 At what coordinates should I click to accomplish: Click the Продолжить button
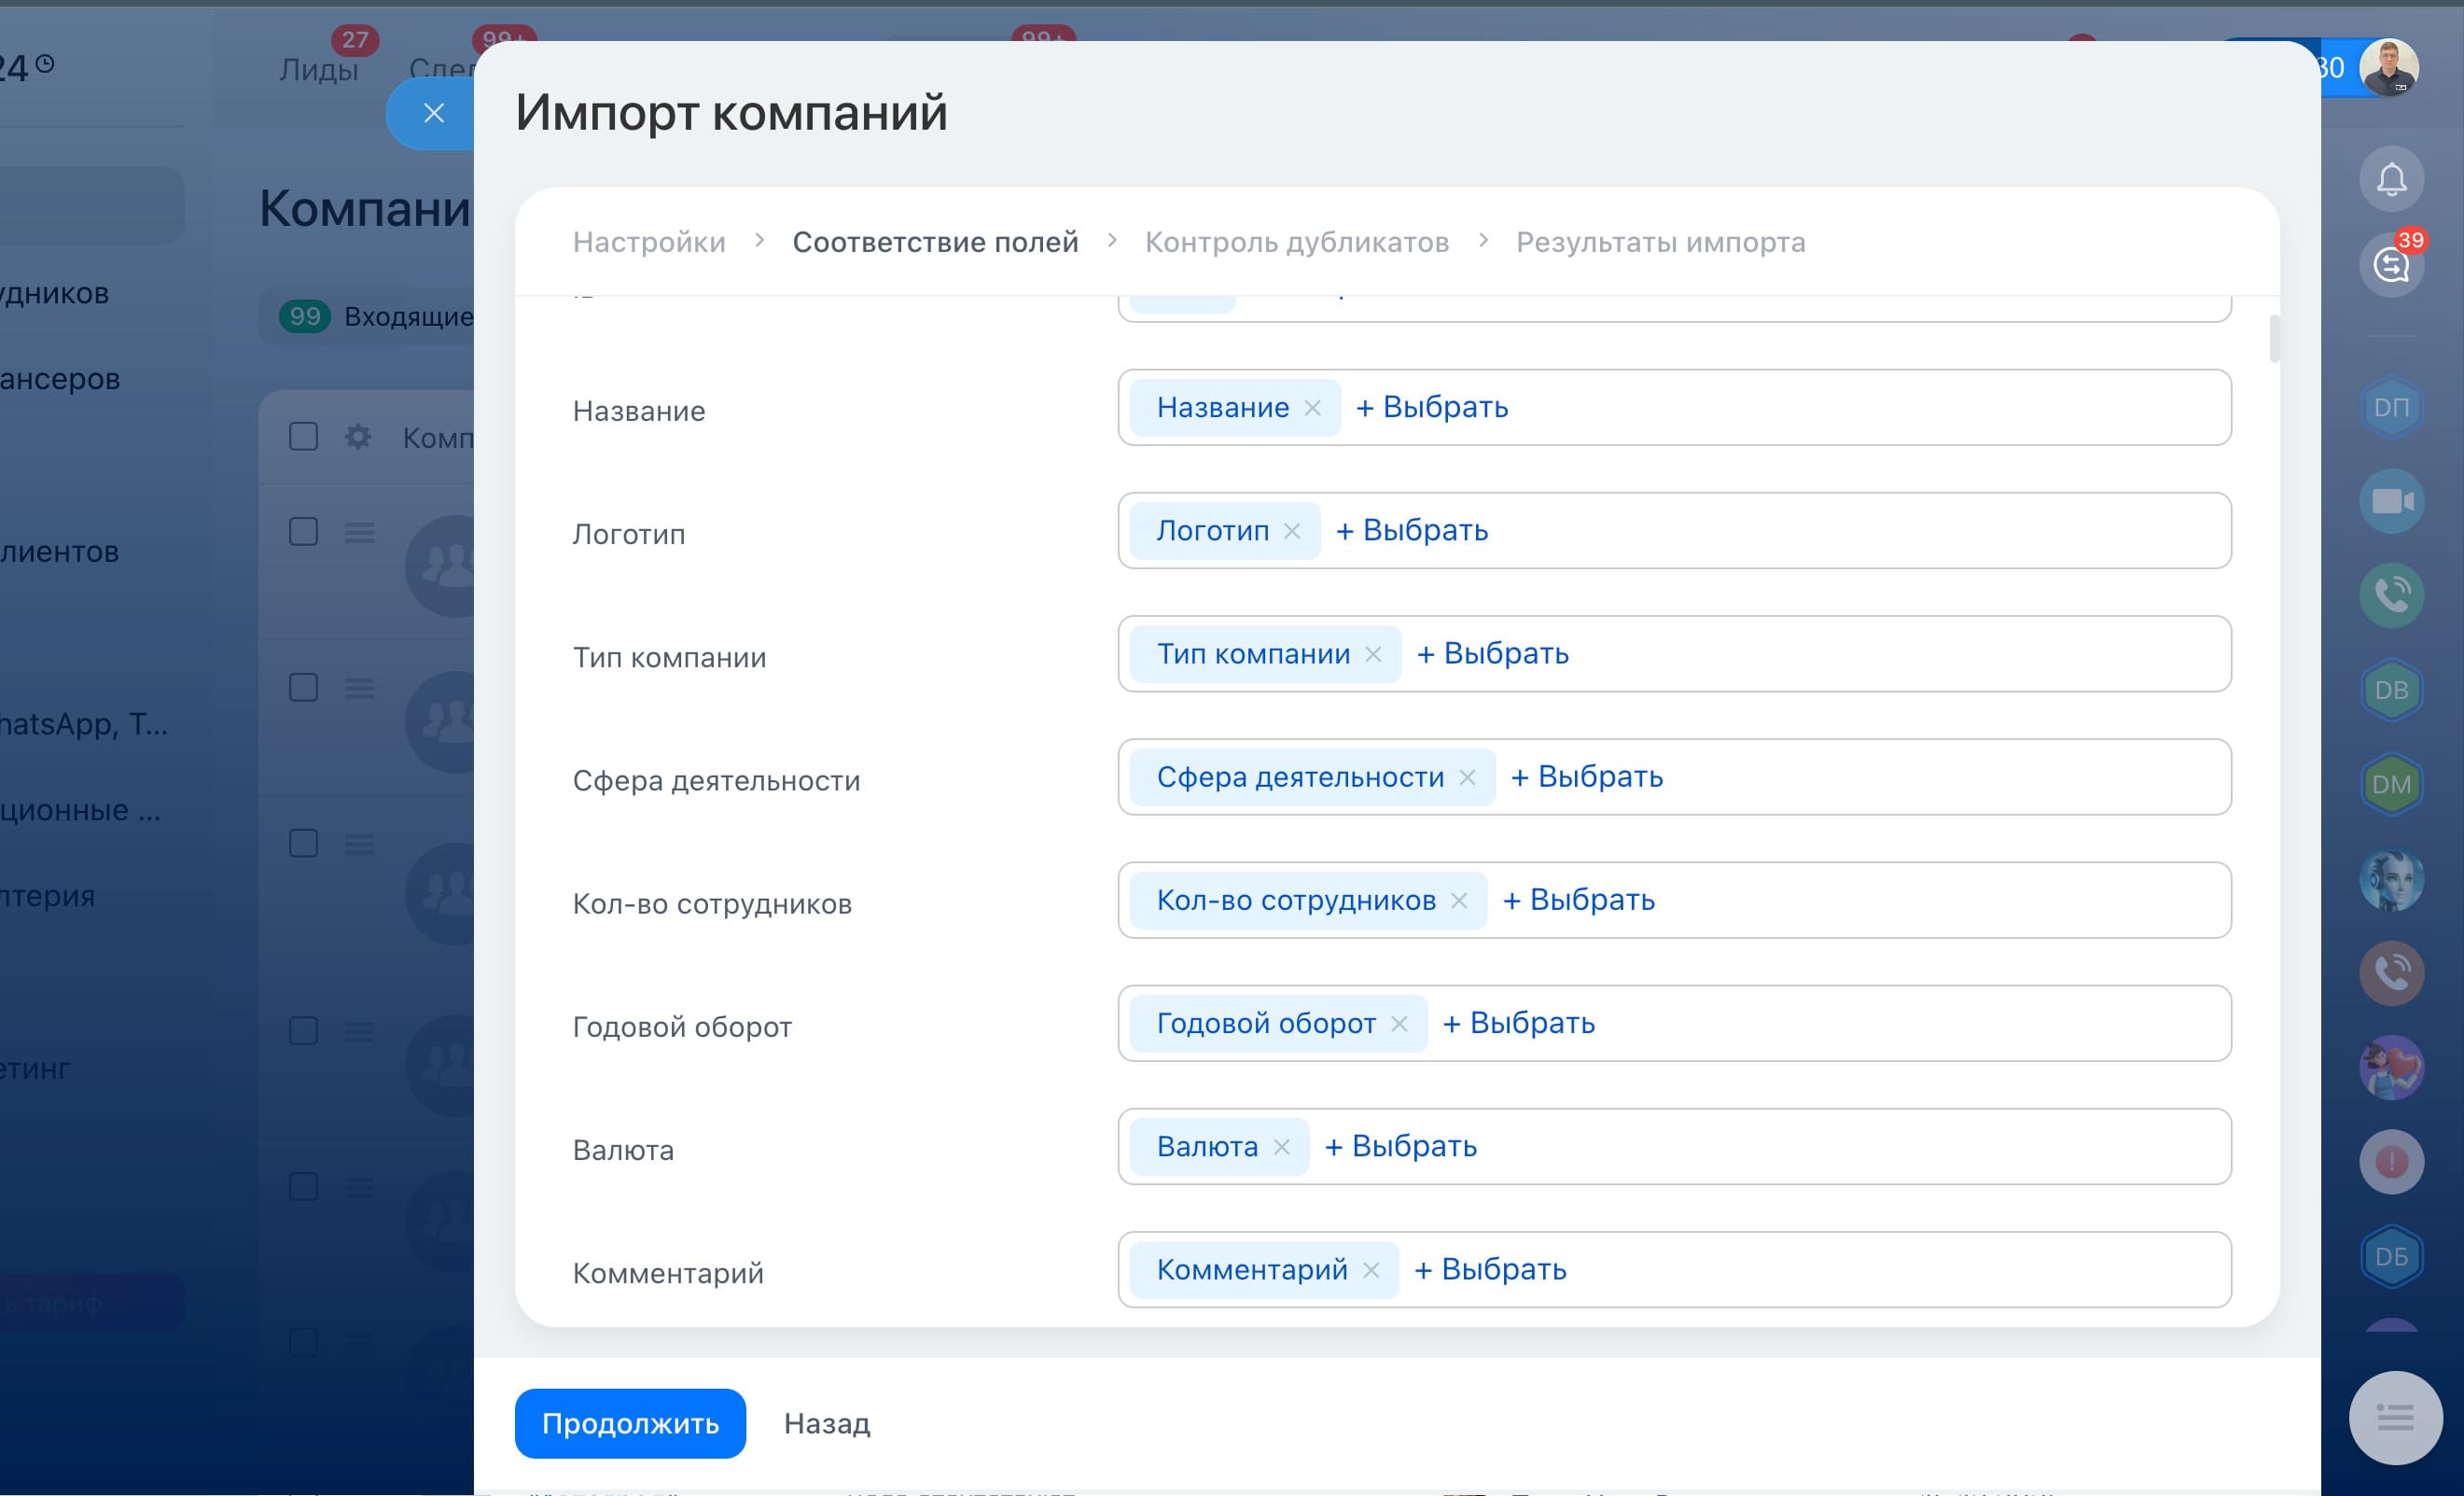[630, 1423]
